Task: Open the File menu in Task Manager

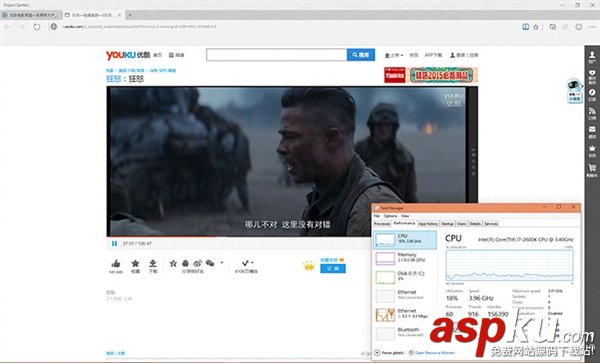Action: click(x=377, y=216)
